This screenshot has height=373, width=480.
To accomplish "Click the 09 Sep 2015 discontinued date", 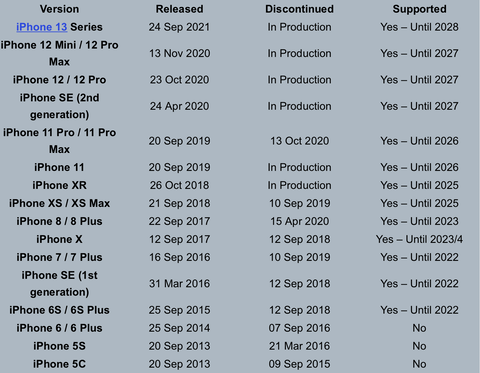I will pos(299,364).
